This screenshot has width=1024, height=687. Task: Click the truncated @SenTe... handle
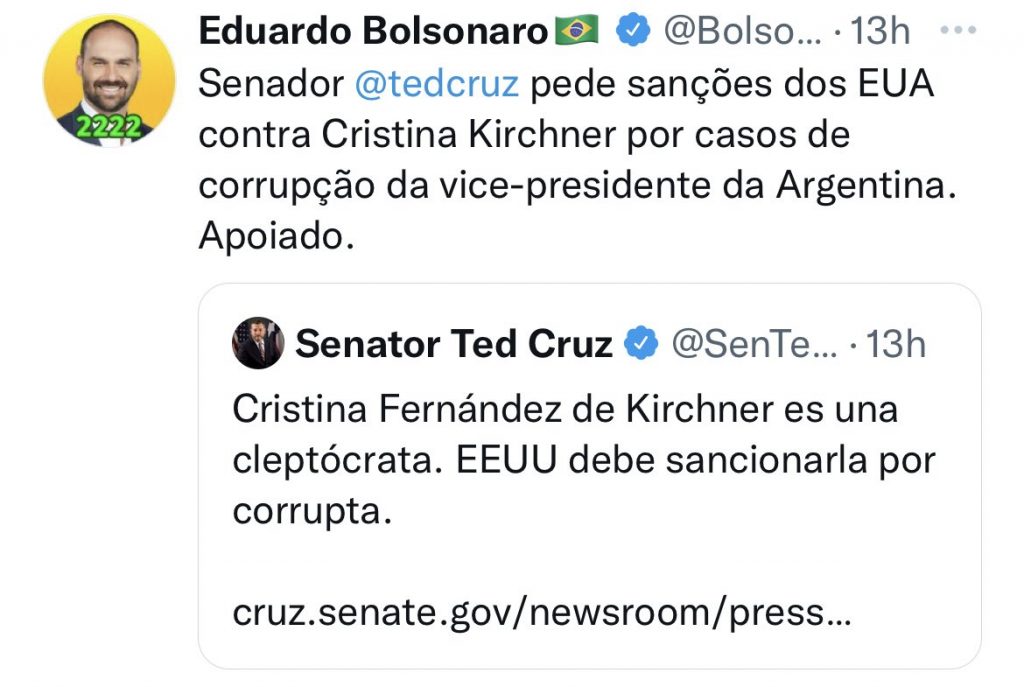754,344
